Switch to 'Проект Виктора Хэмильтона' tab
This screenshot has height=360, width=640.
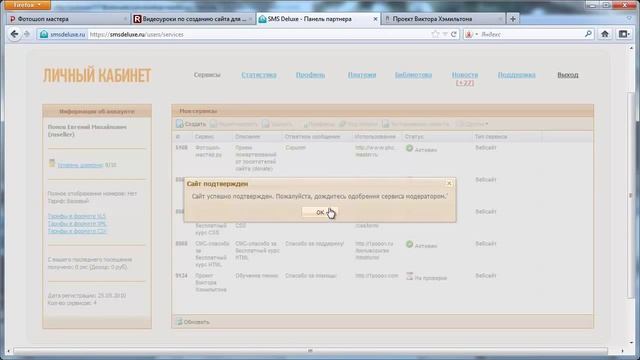[x=442, y=19]
